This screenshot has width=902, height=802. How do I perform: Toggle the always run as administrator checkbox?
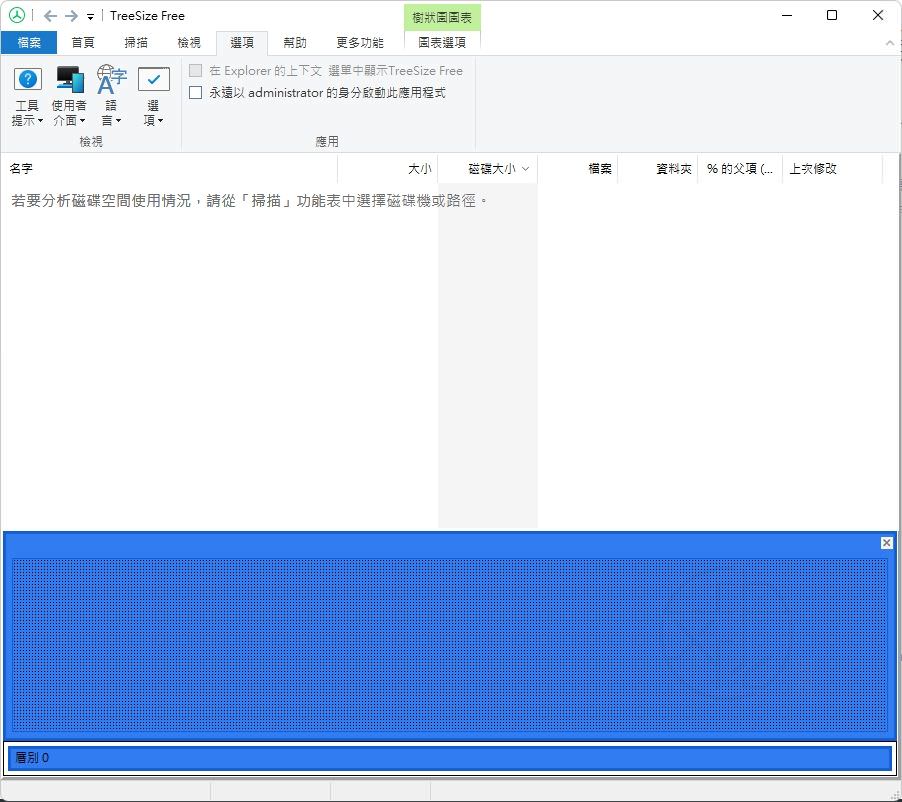click(196, 93)
